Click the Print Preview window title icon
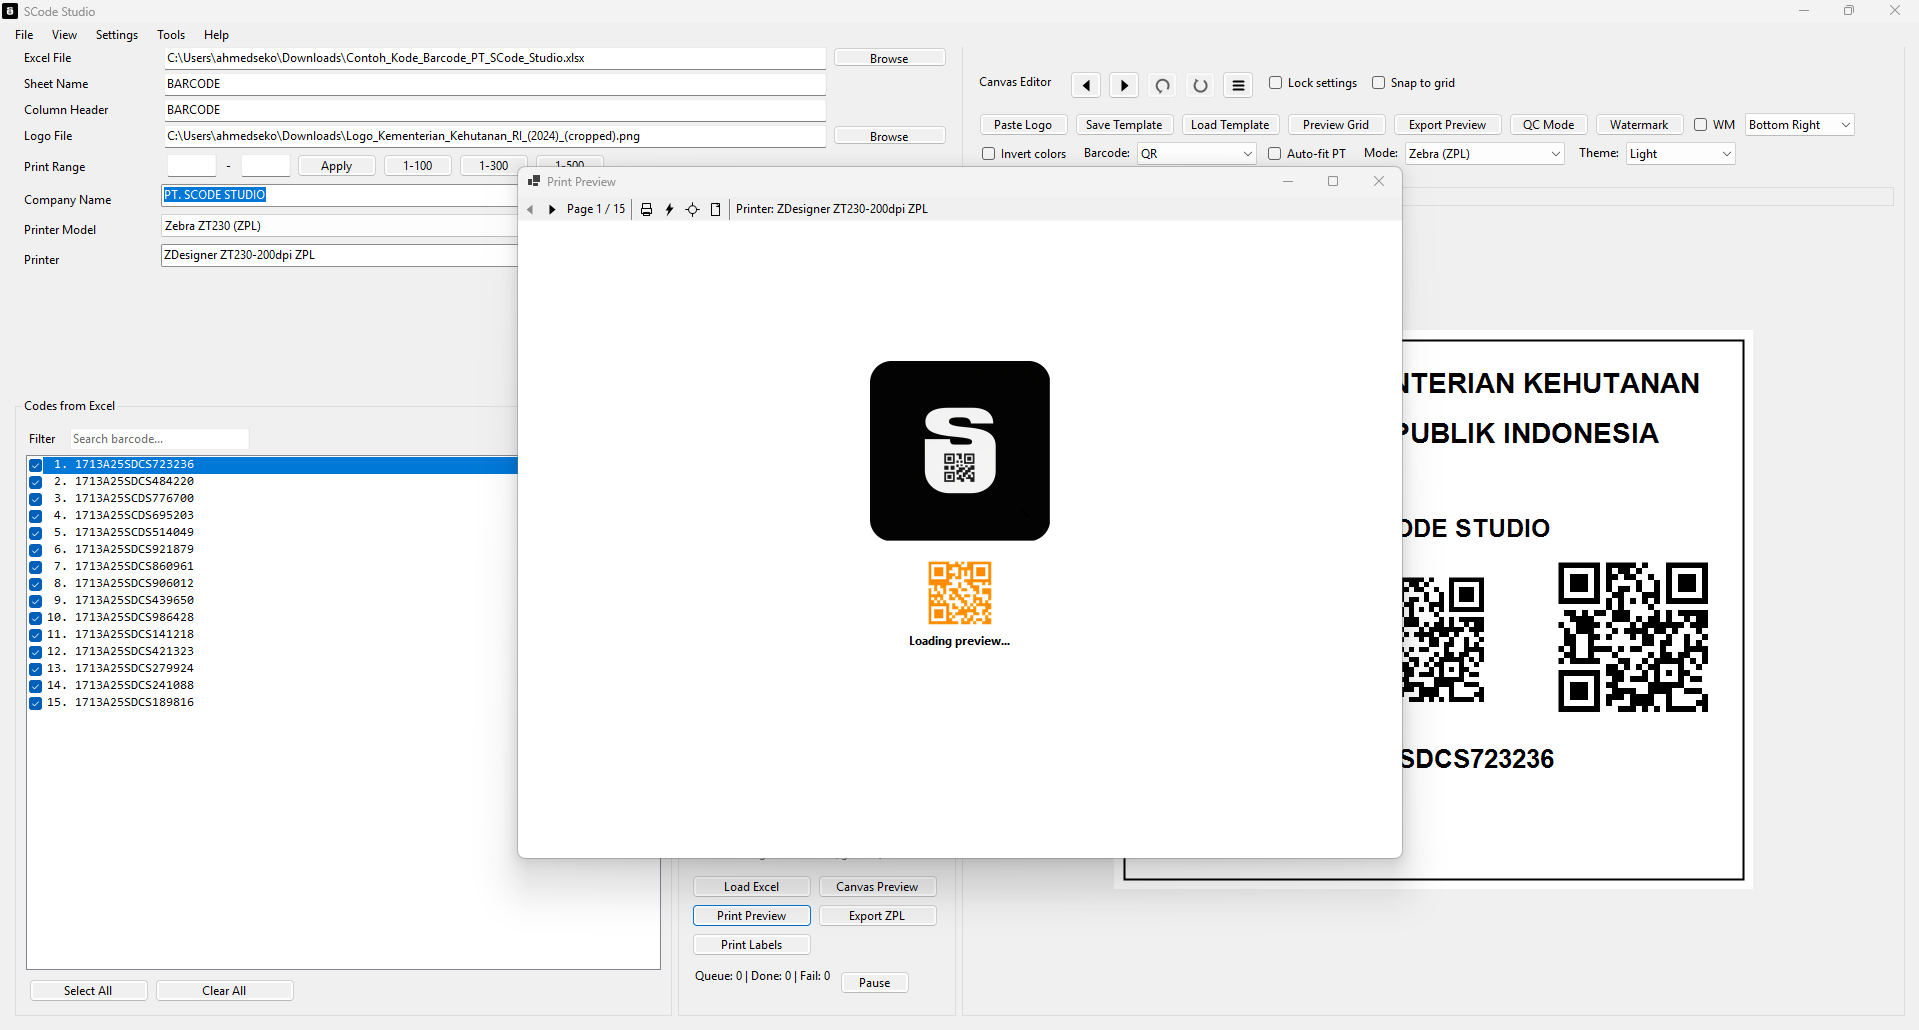This screenshot has height=1030, width=1919. tap(534, 181)
